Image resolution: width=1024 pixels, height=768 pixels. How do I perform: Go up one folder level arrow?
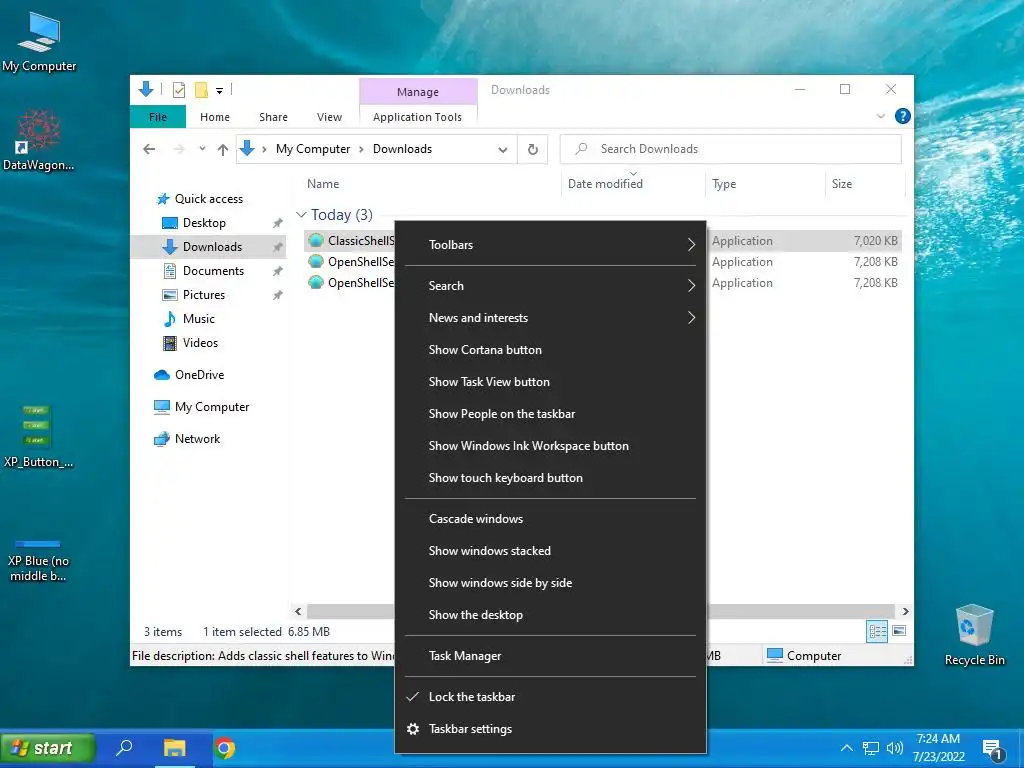(x=223, y=150)
